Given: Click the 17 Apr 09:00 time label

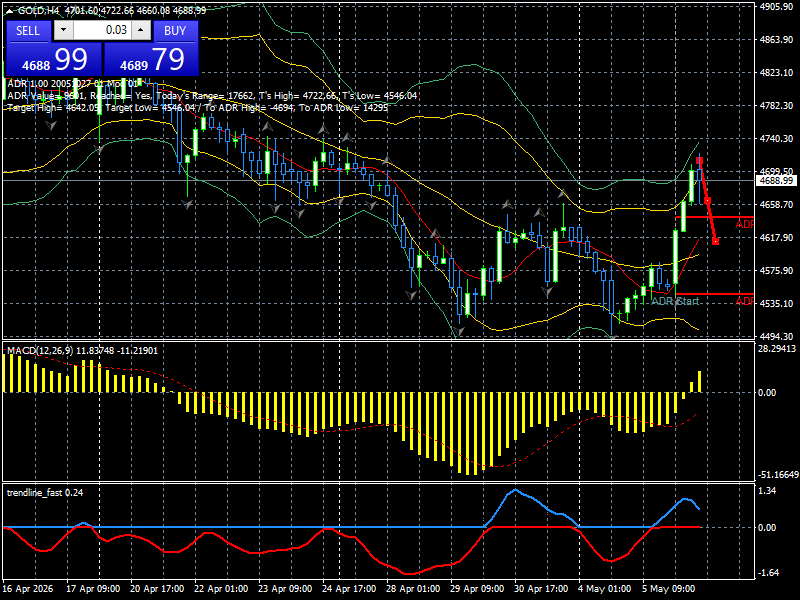Looking at the screenshot, I should coord(93,588).
